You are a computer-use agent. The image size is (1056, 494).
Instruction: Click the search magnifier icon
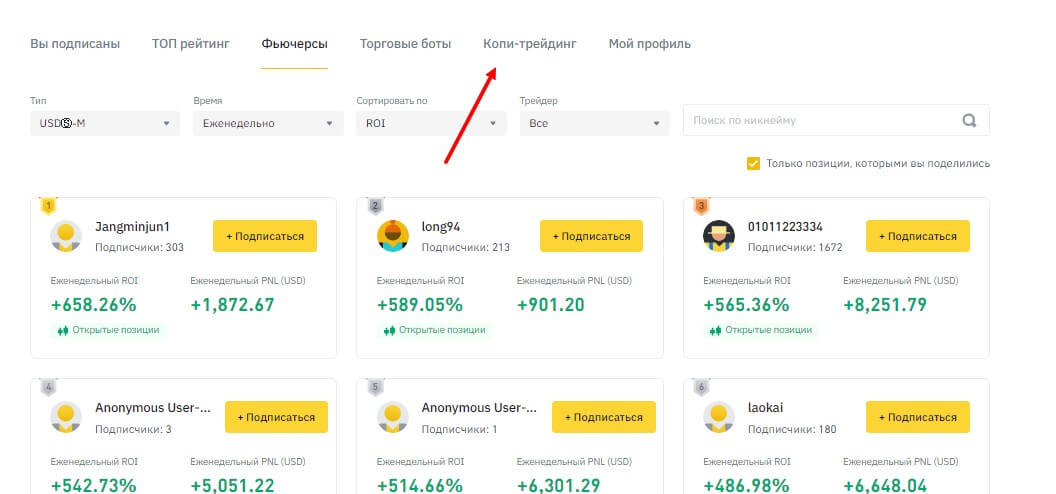pyautogui.click(x=968, y=121)
